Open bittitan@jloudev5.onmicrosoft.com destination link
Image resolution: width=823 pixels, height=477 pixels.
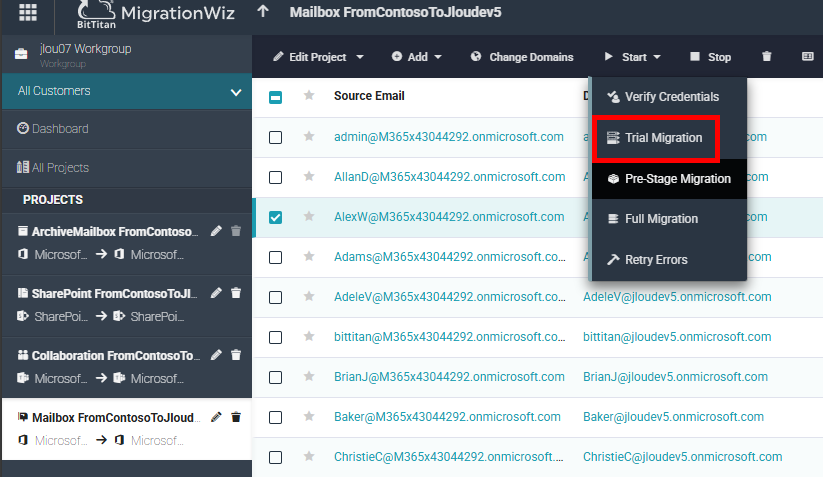point(677,337)
